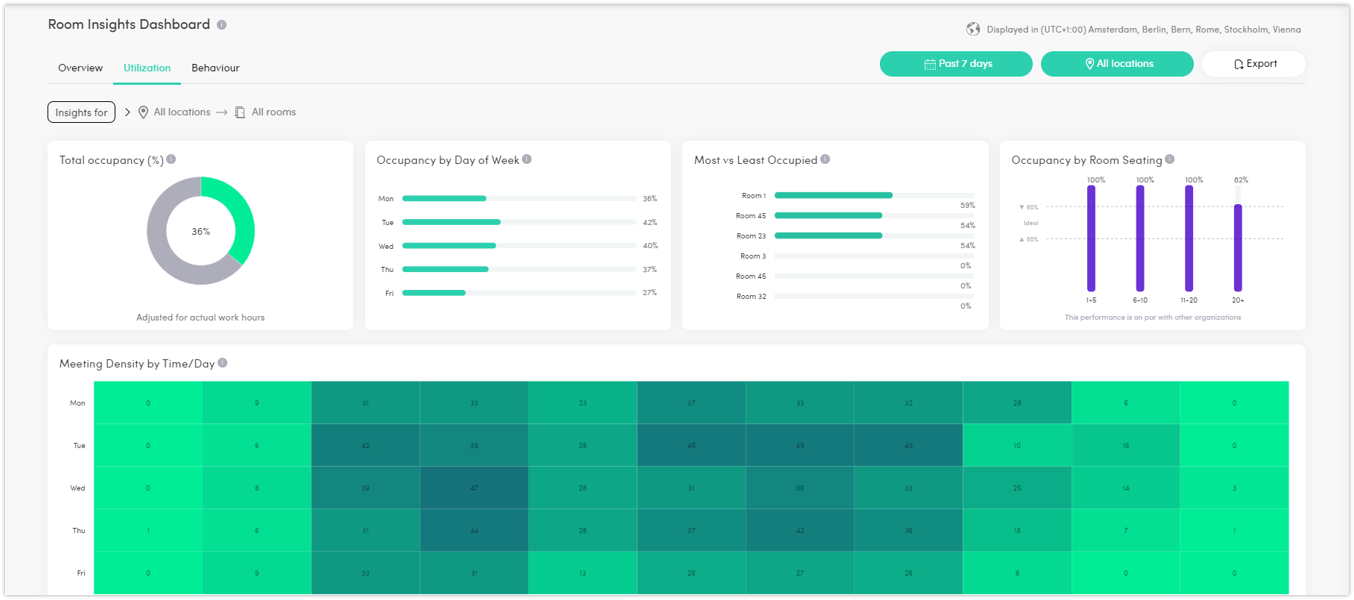Switch to the Behaviour tab

click(x=215, y=68)
